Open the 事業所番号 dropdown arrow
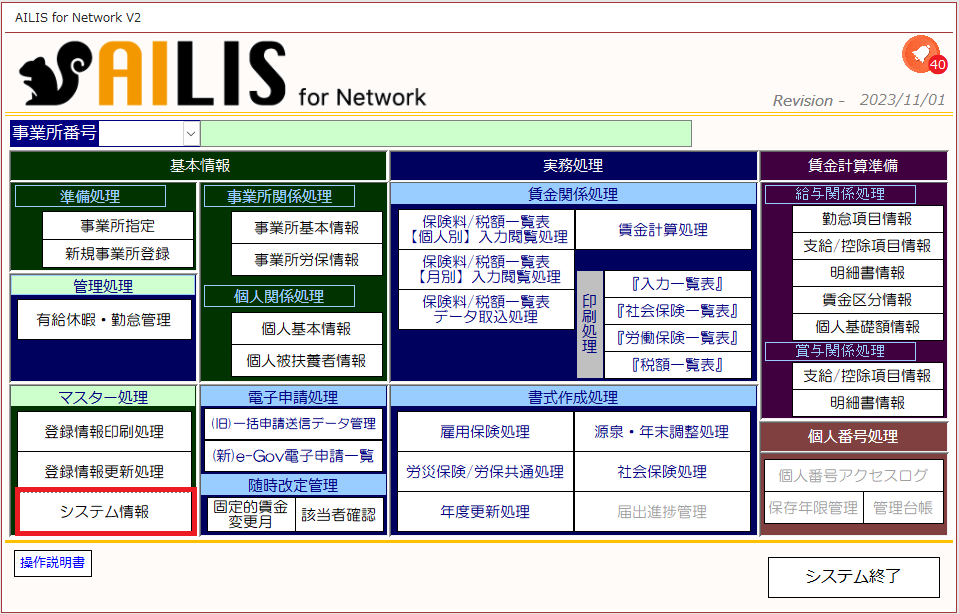Image resolution: width=959 pixels, height=614 pixels. pyautogui.click(x=191, y=133)
